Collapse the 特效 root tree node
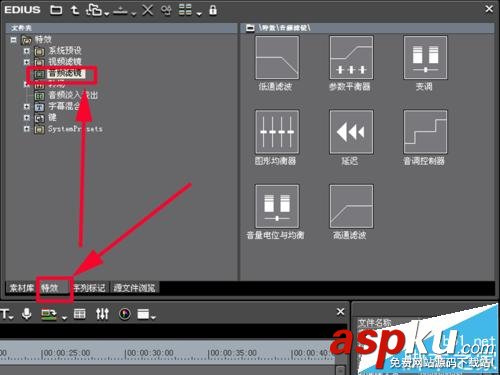 tap(13, 40)
